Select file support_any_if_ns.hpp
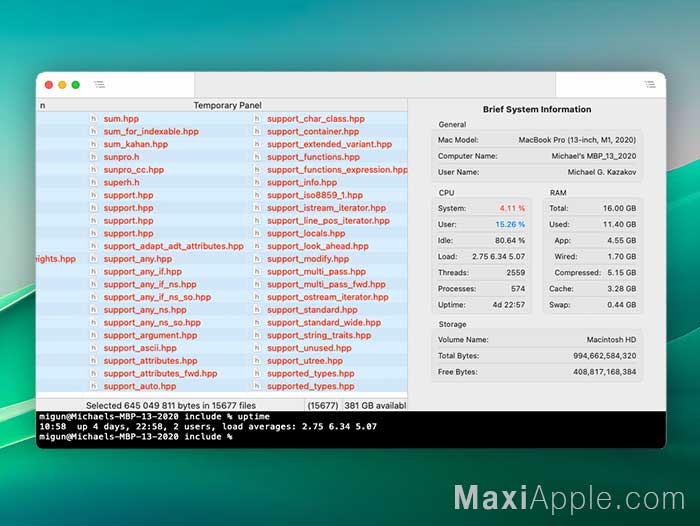 point(150,284)
